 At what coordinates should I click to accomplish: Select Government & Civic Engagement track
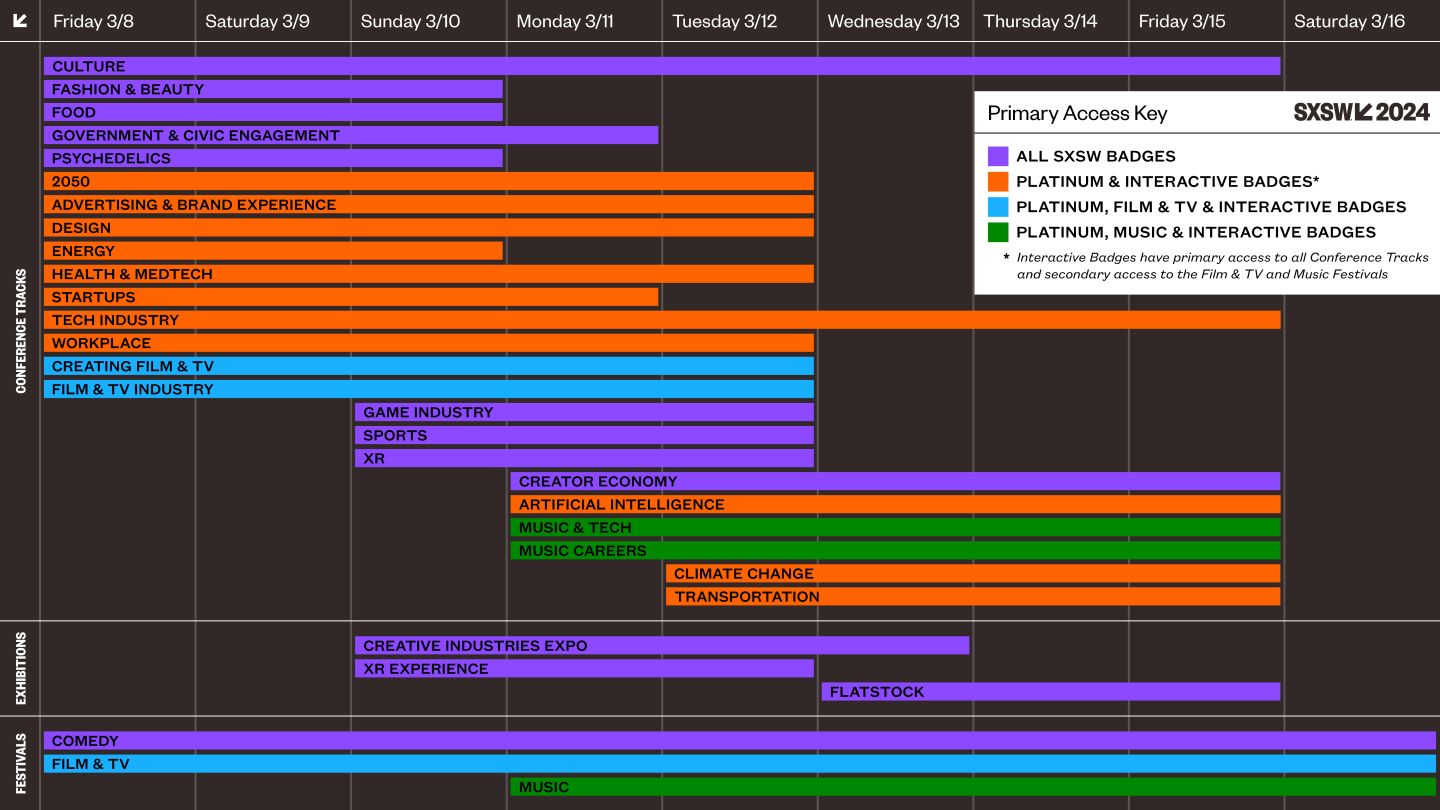click(x=351, y=135)
